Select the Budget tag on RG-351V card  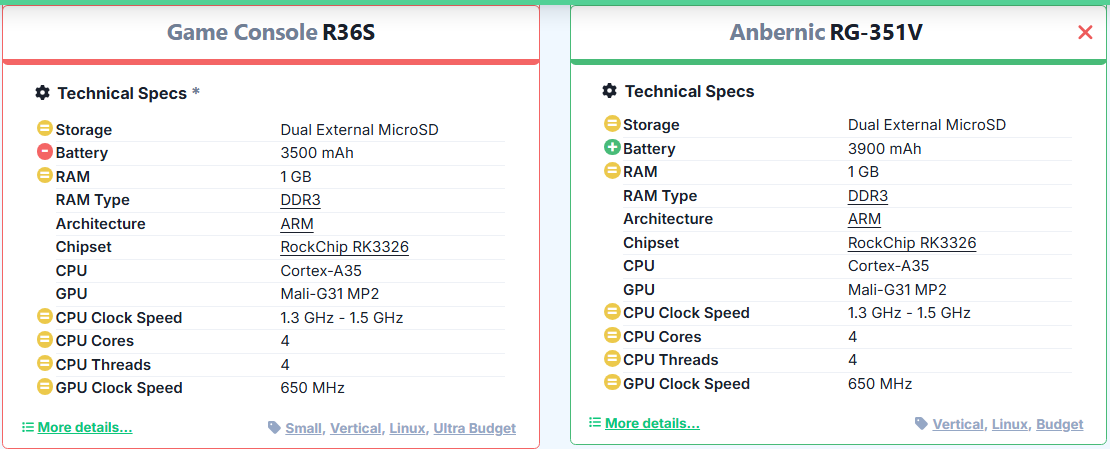pyautogui.click(x=1059, y=424)
